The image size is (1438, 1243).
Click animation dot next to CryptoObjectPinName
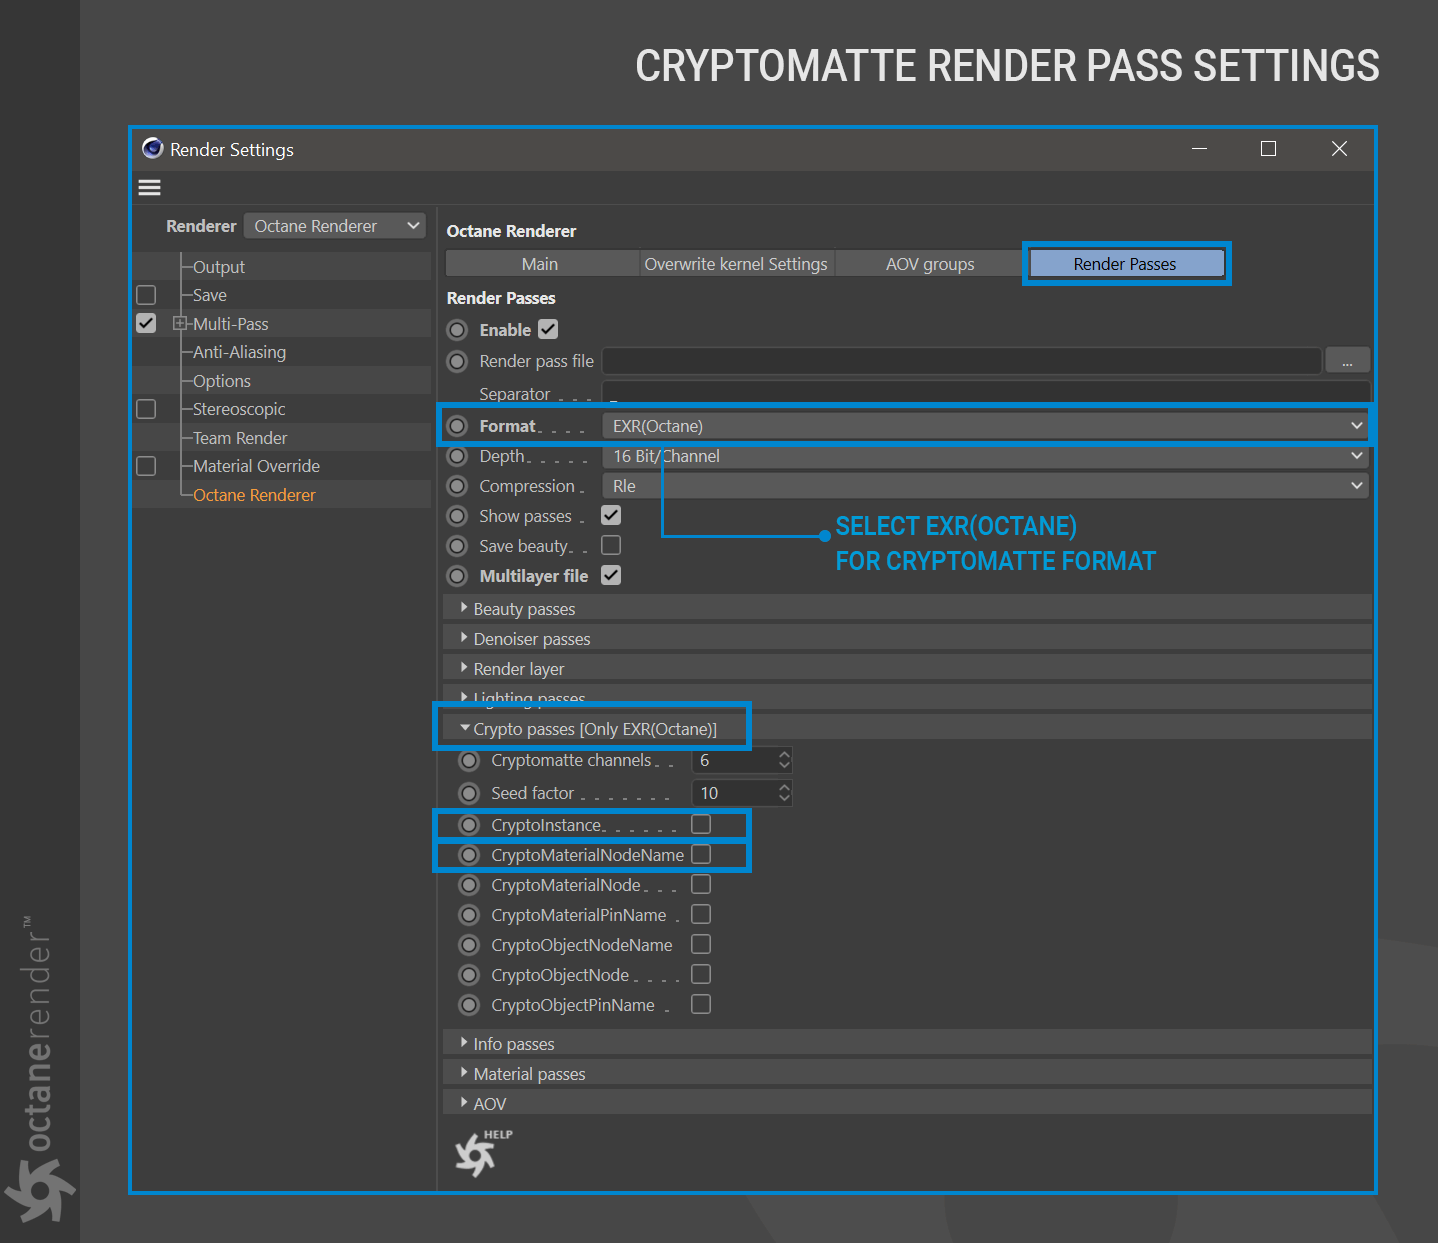tap(469, 1005)
